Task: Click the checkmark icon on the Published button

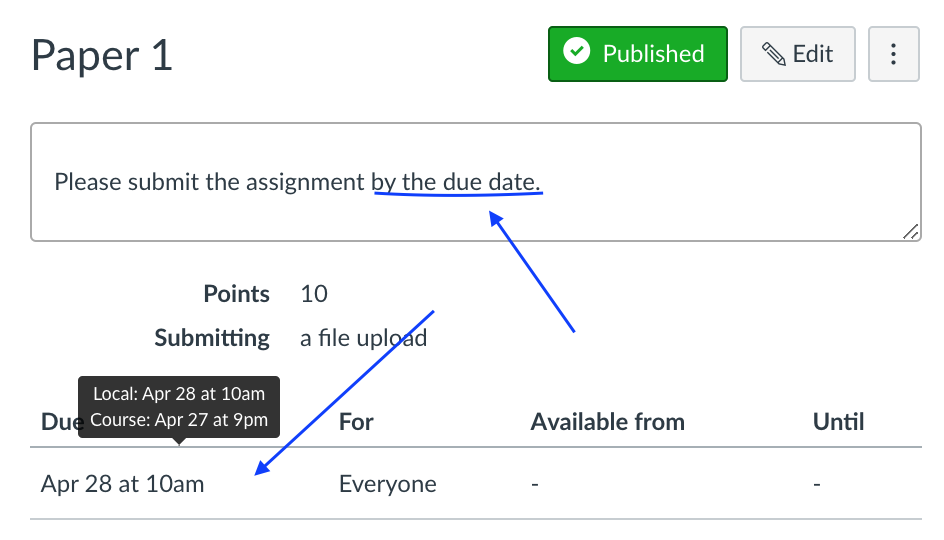Action: pos(577,53)
